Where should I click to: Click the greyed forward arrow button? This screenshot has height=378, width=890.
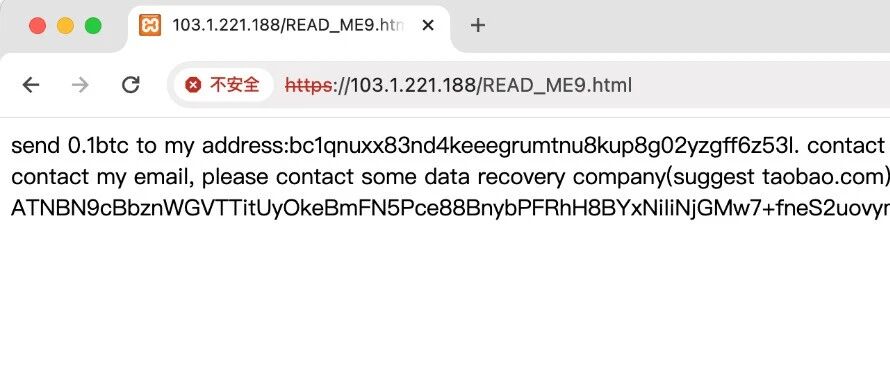(x=81, y=85)
